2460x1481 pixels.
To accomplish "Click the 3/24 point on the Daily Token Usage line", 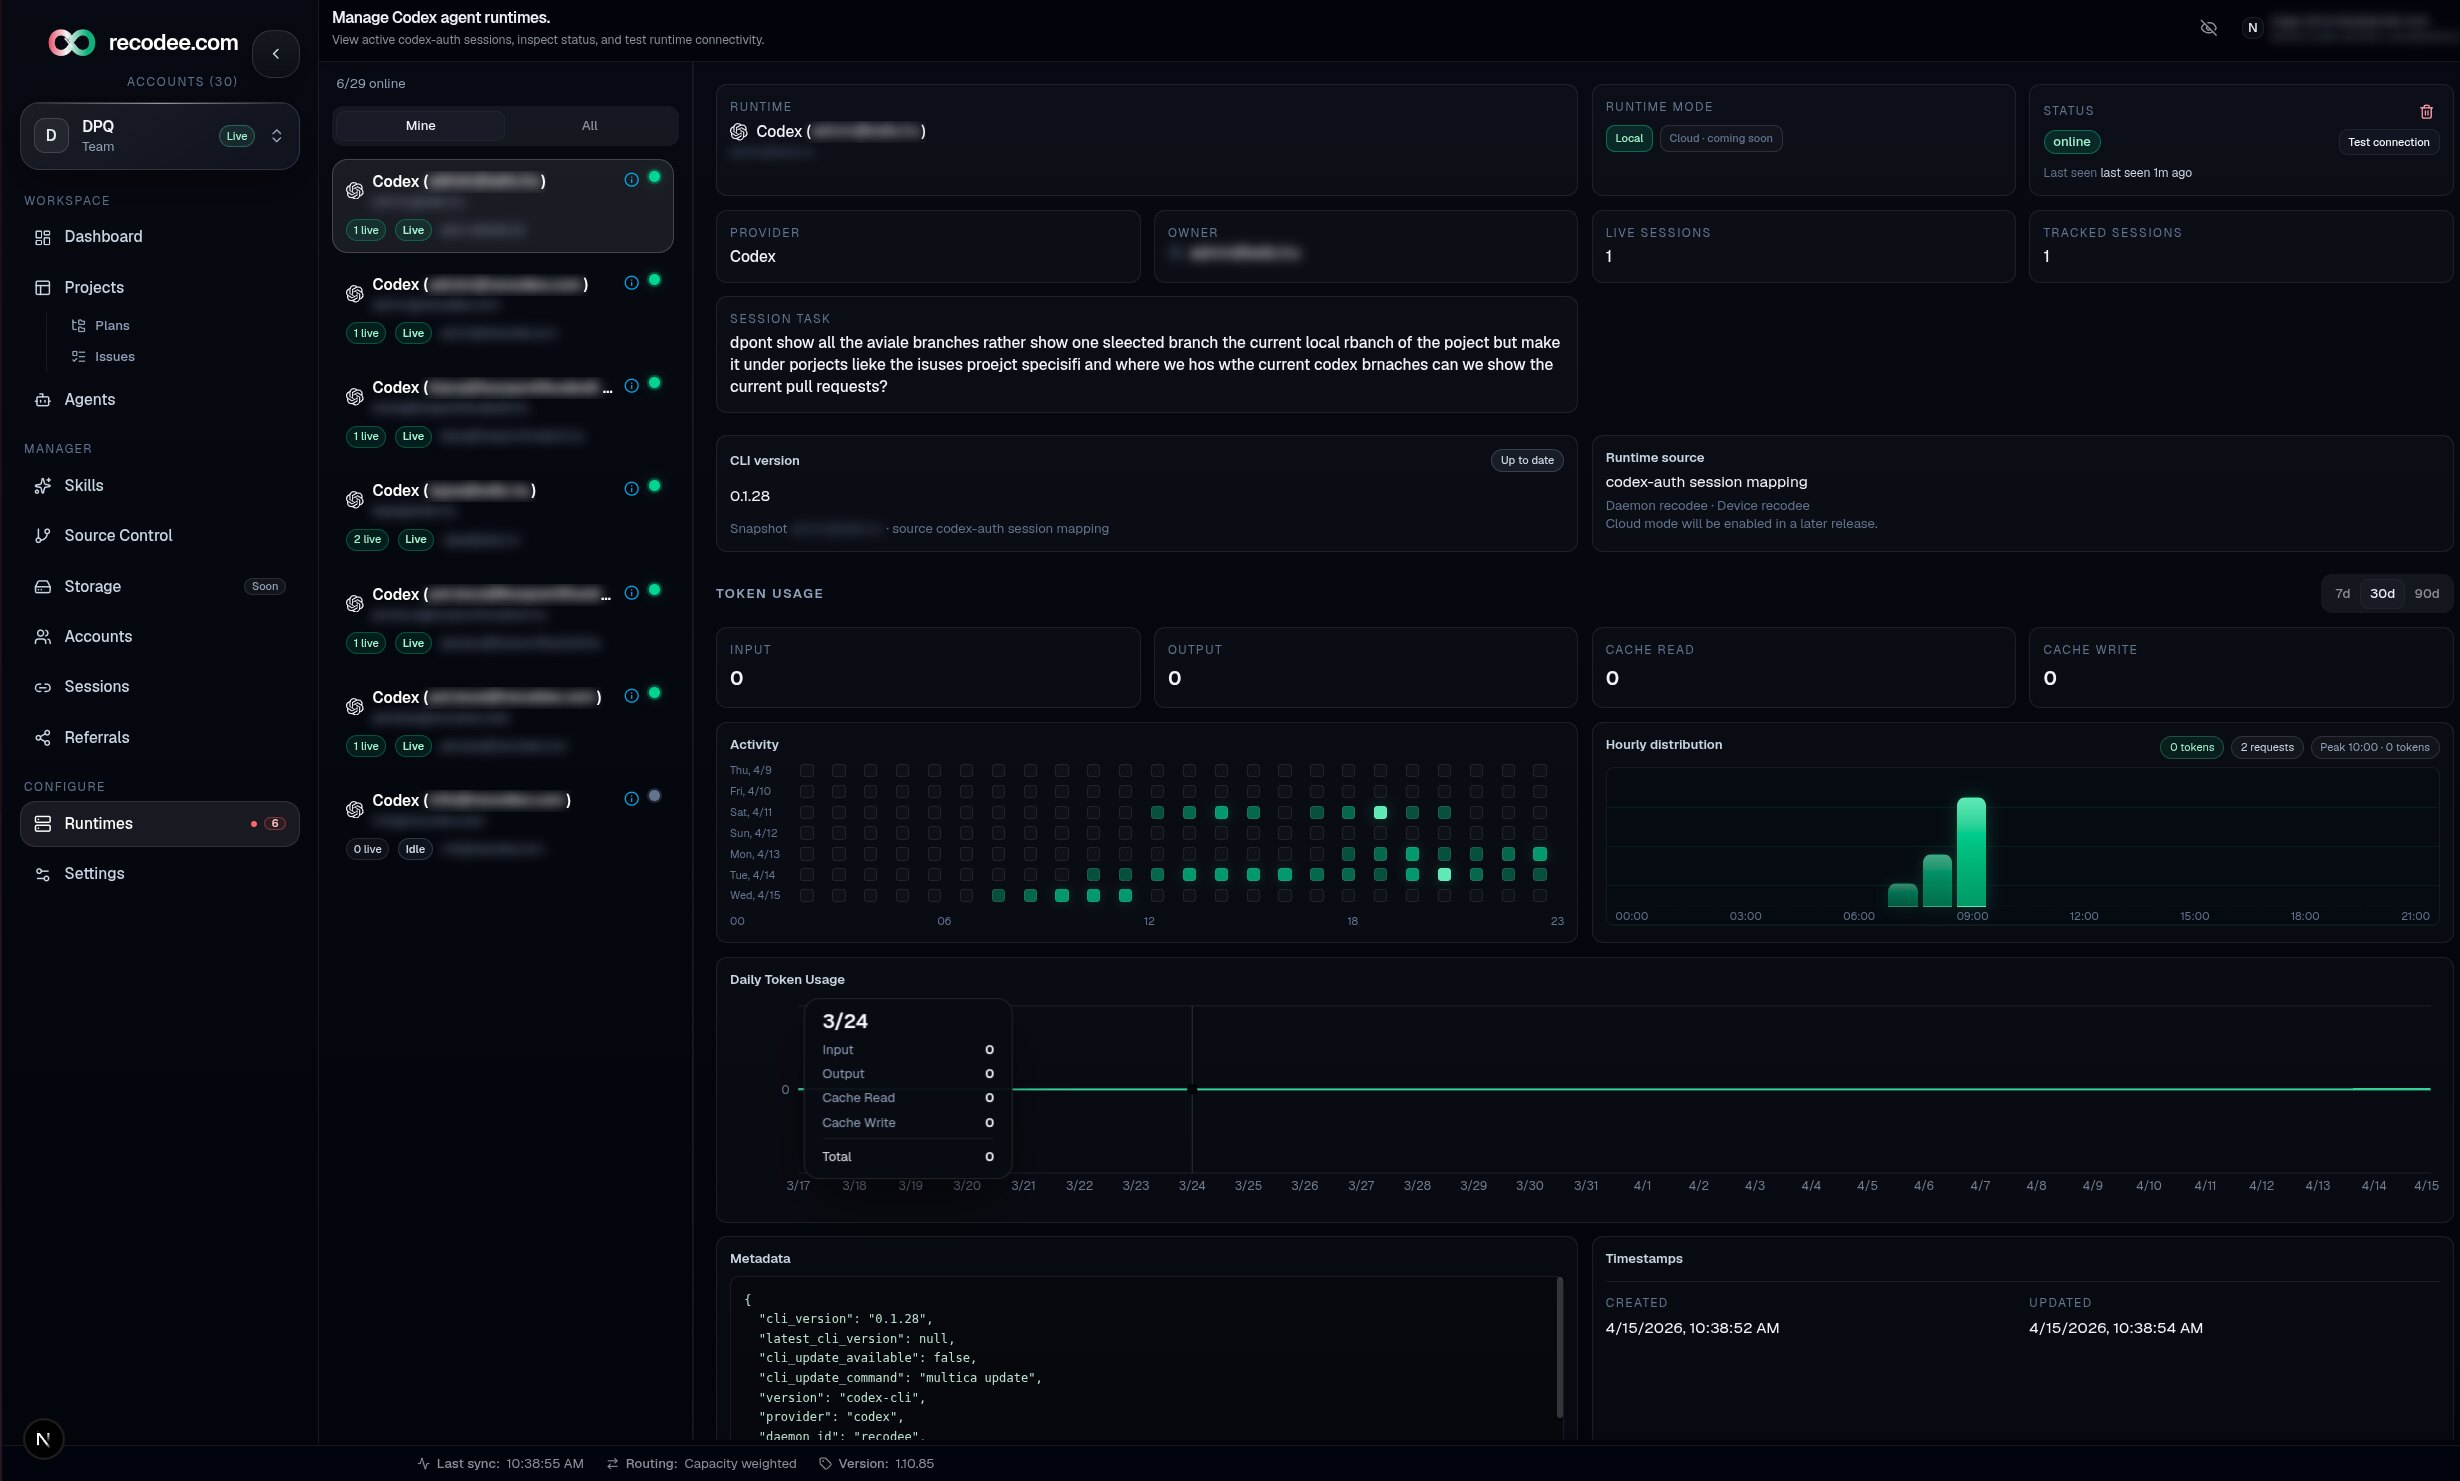I will (x=1192, y=1089).
